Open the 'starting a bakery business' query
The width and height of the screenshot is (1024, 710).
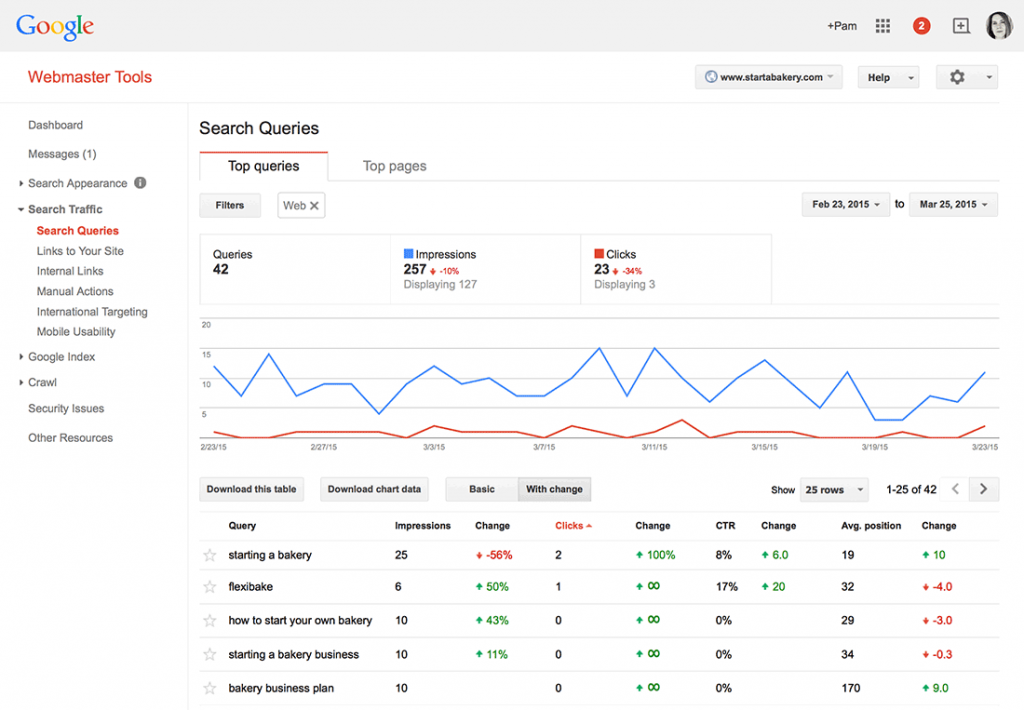tap(293, 654)
